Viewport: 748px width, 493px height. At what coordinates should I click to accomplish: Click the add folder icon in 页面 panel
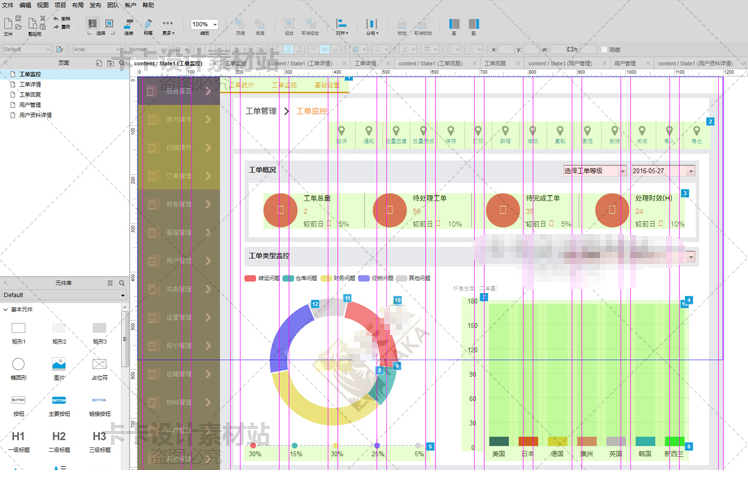click(110, 63)
